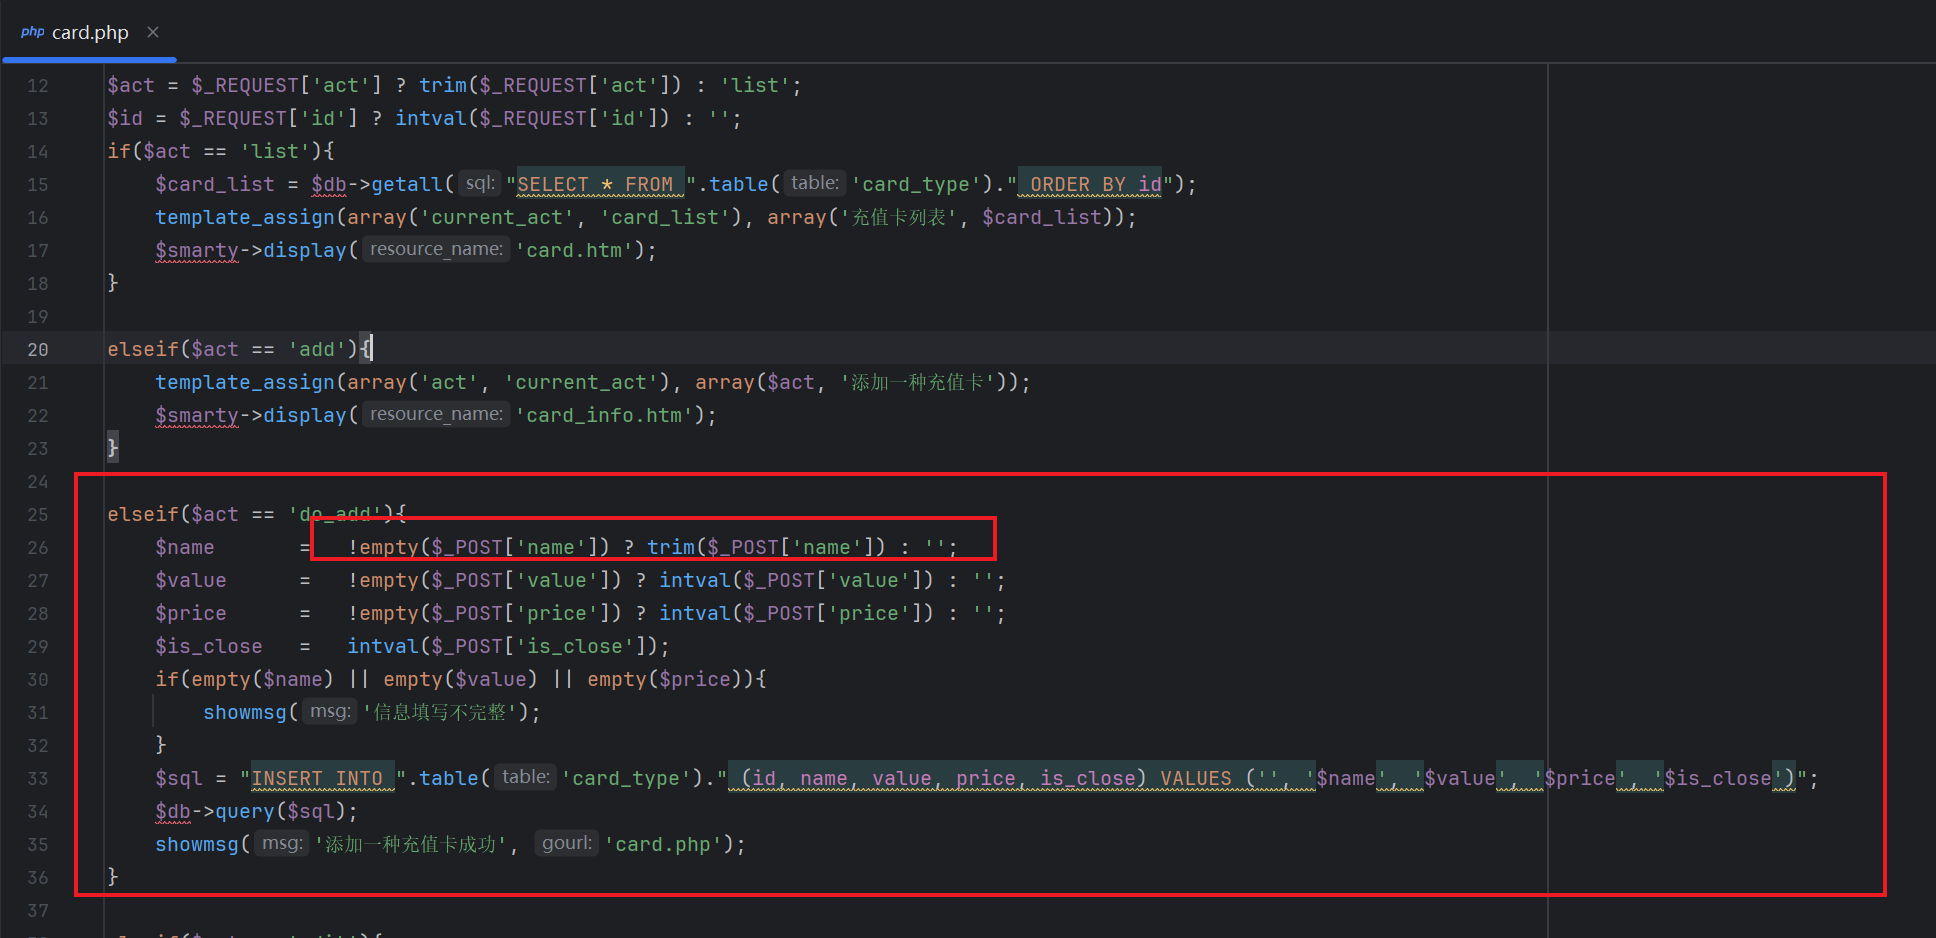Screen dimensions: 1936x938
Task: Click the 'card_type' string on line 33
Action: tap(628, 779)
